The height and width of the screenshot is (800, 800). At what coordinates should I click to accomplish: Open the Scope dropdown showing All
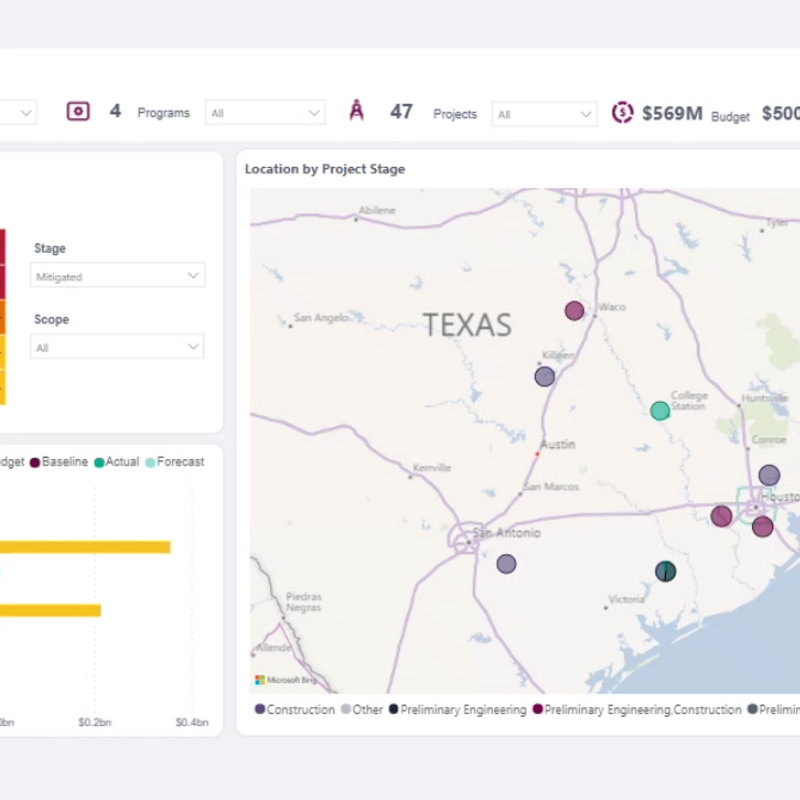click(117, 347)
